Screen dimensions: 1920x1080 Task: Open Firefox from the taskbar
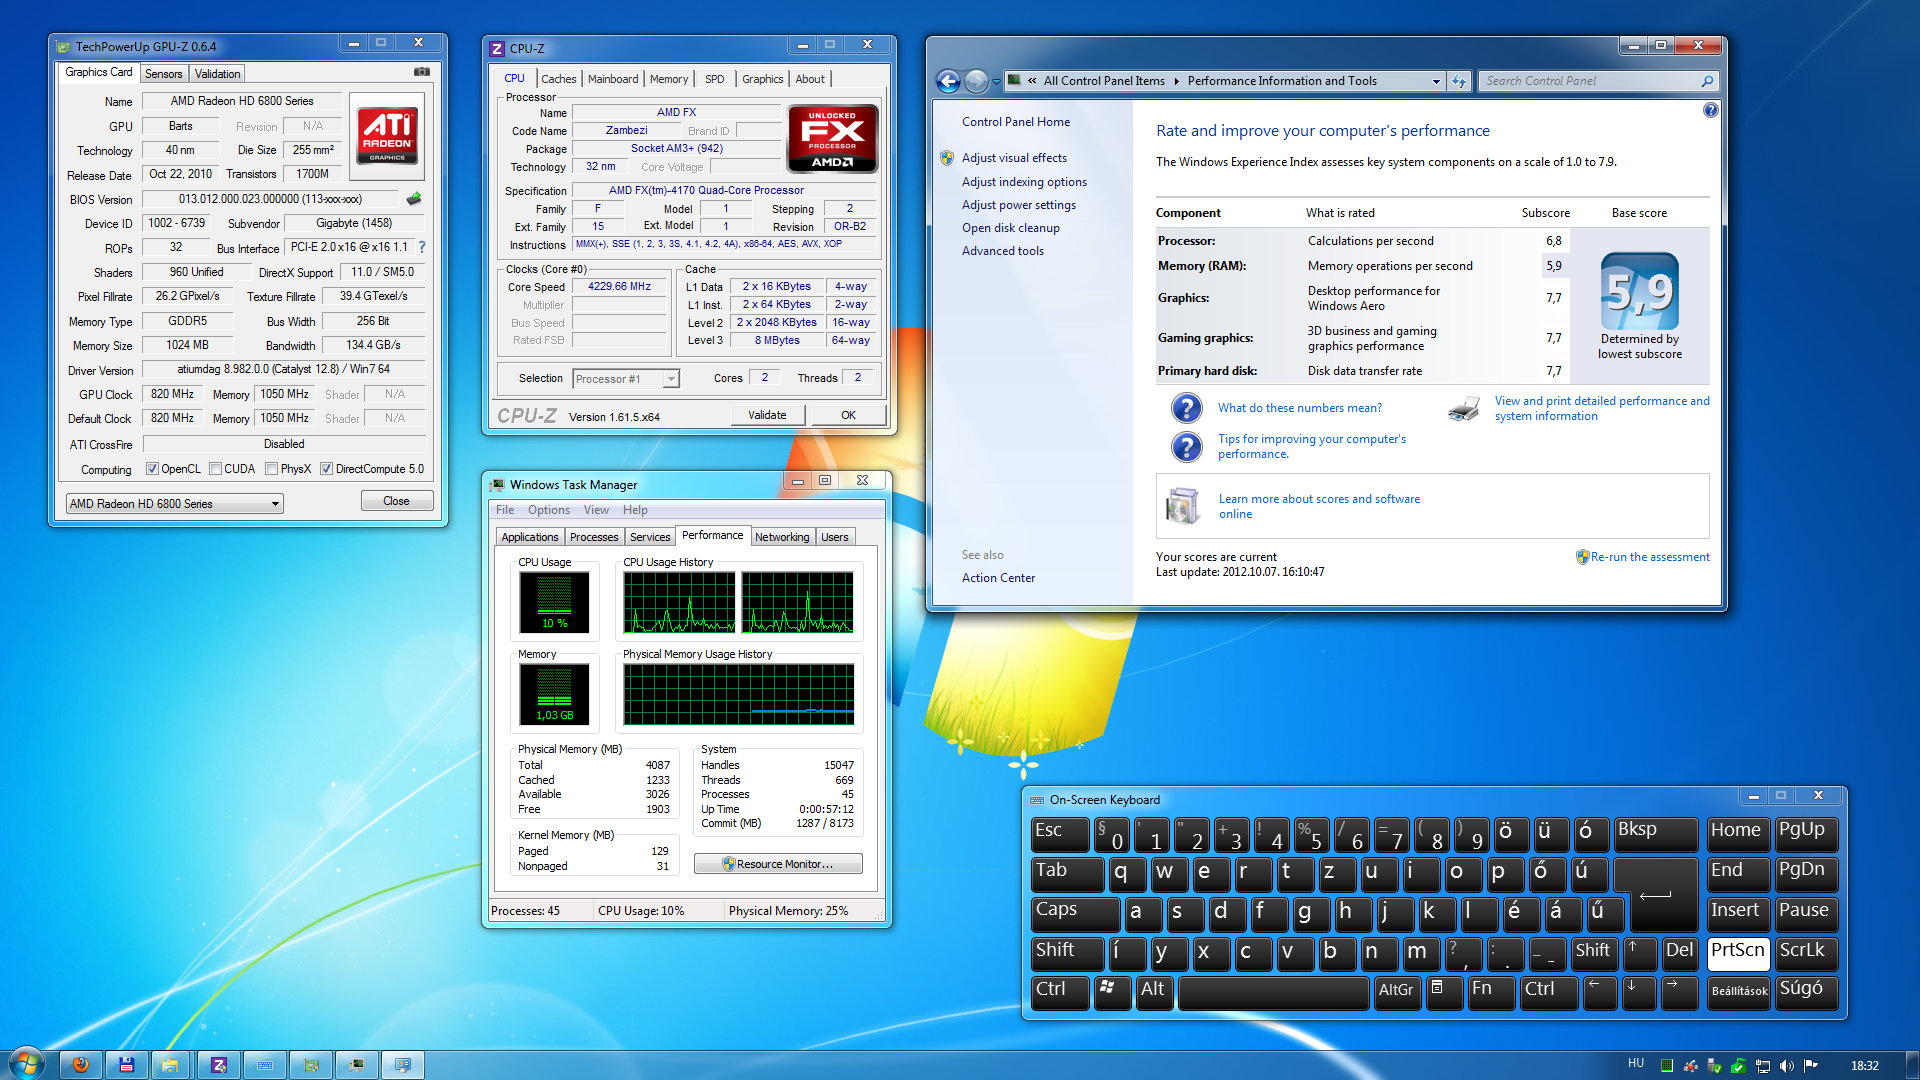[x=81, y=1065]
